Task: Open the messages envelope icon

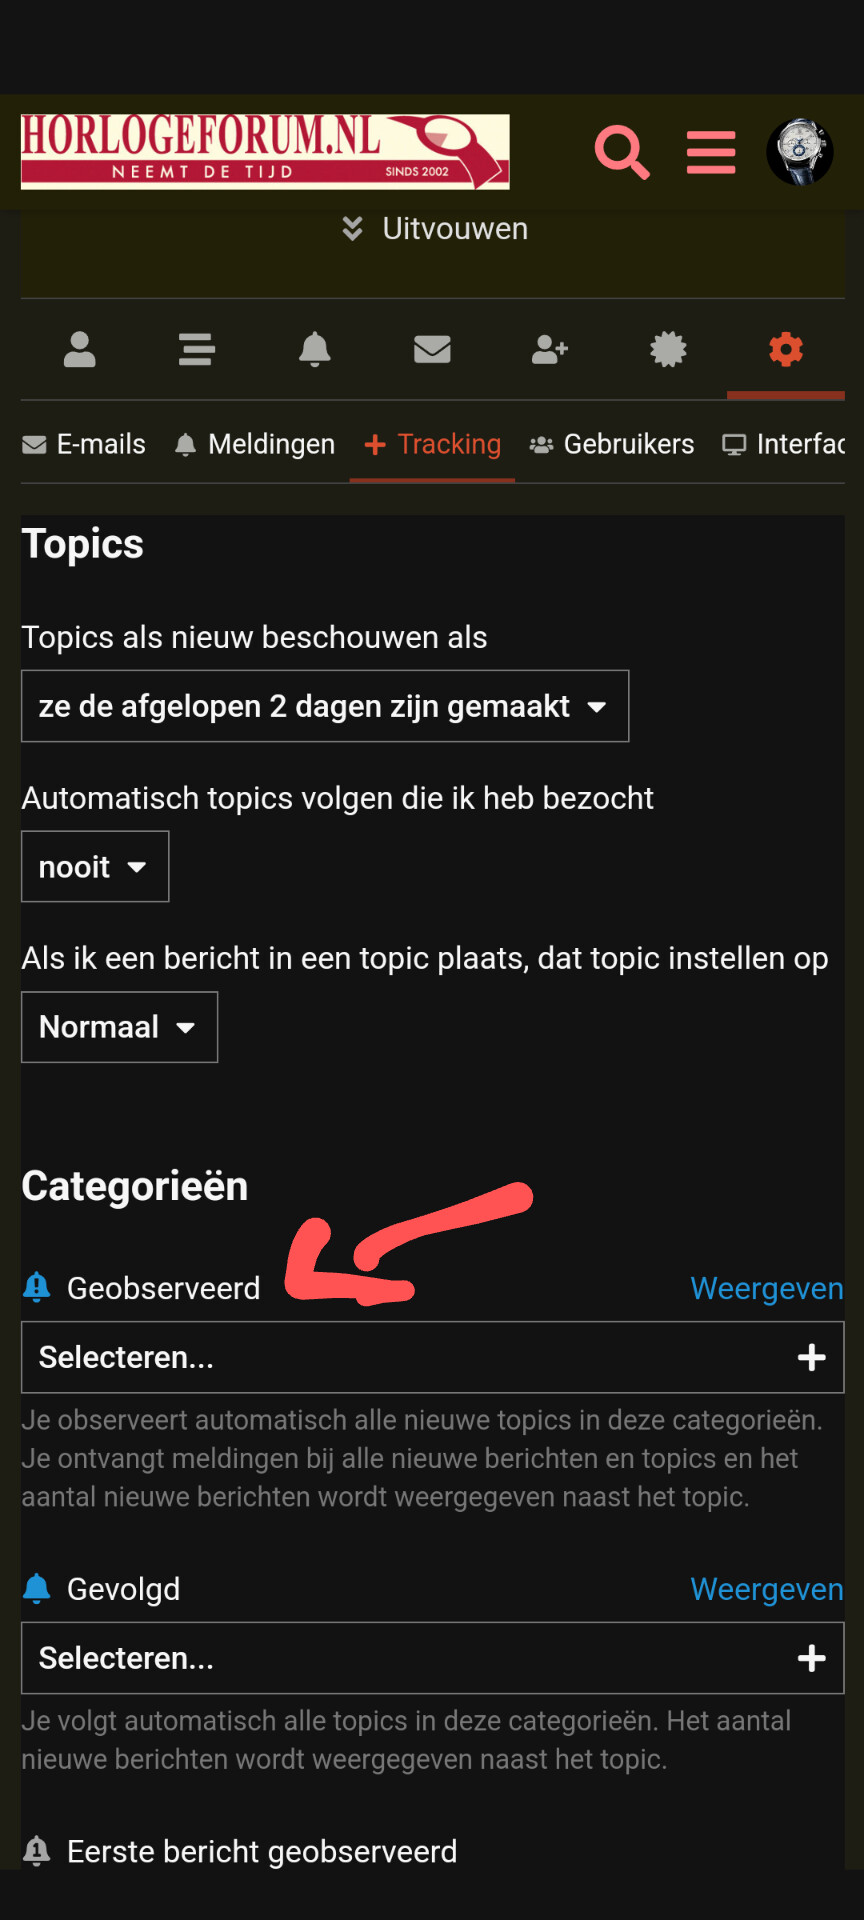Action: click(432, 349)
